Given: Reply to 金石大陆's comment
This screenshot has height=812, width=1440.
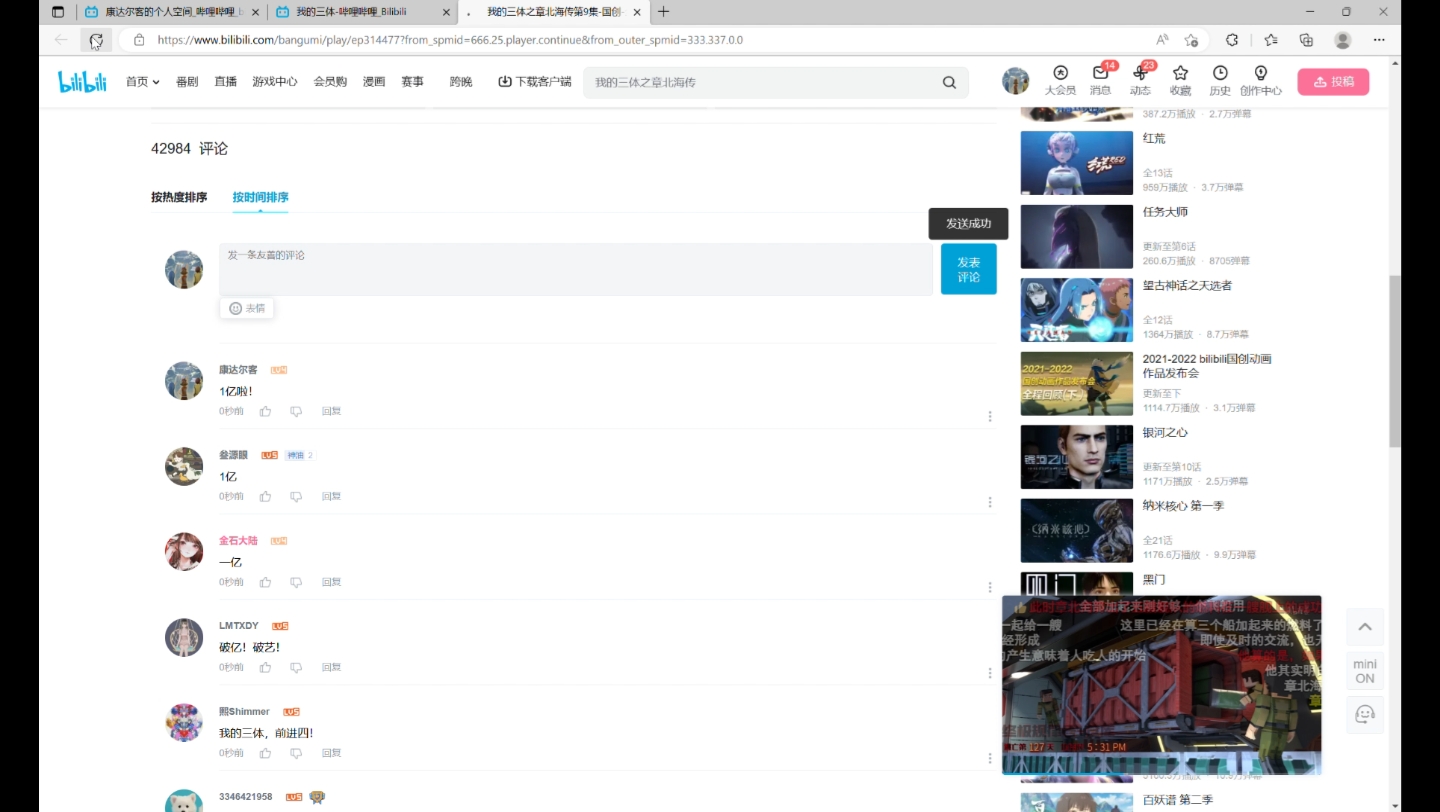Looking at the screenshot, I should tap(331, 582).
